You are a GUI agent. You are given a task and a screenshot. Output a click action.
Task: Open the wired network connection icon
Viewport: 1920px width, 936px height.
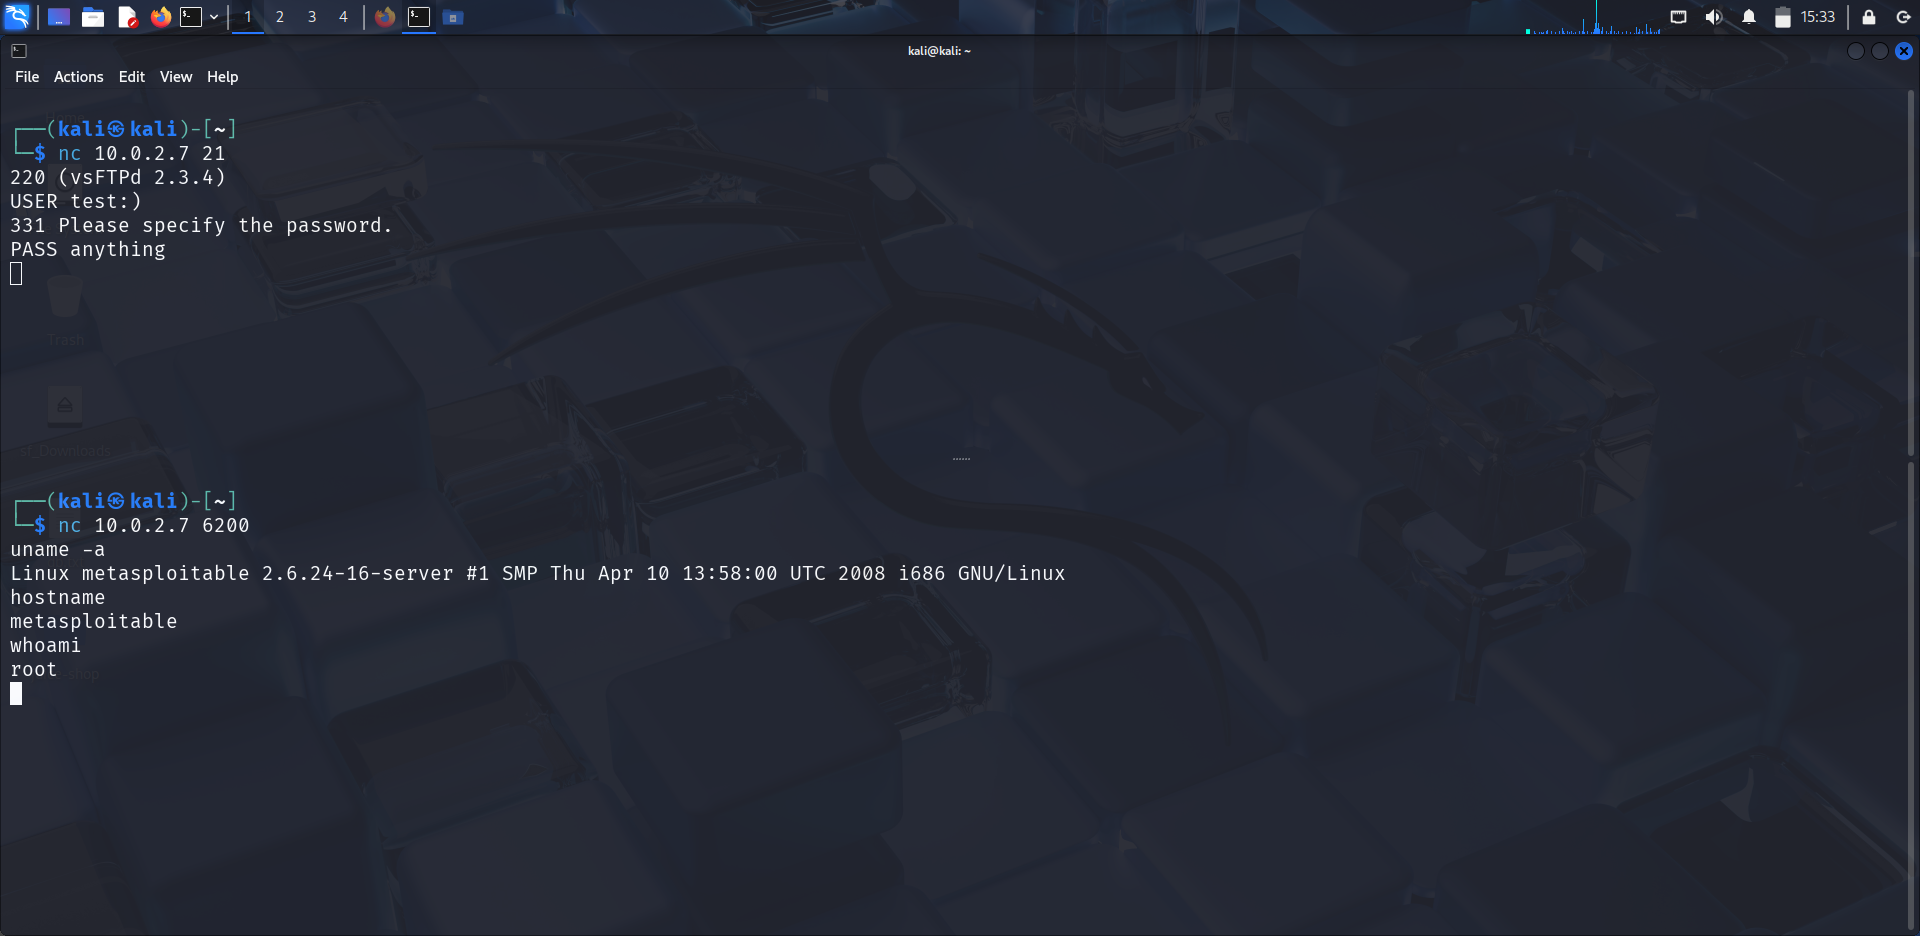[1679, 17]
